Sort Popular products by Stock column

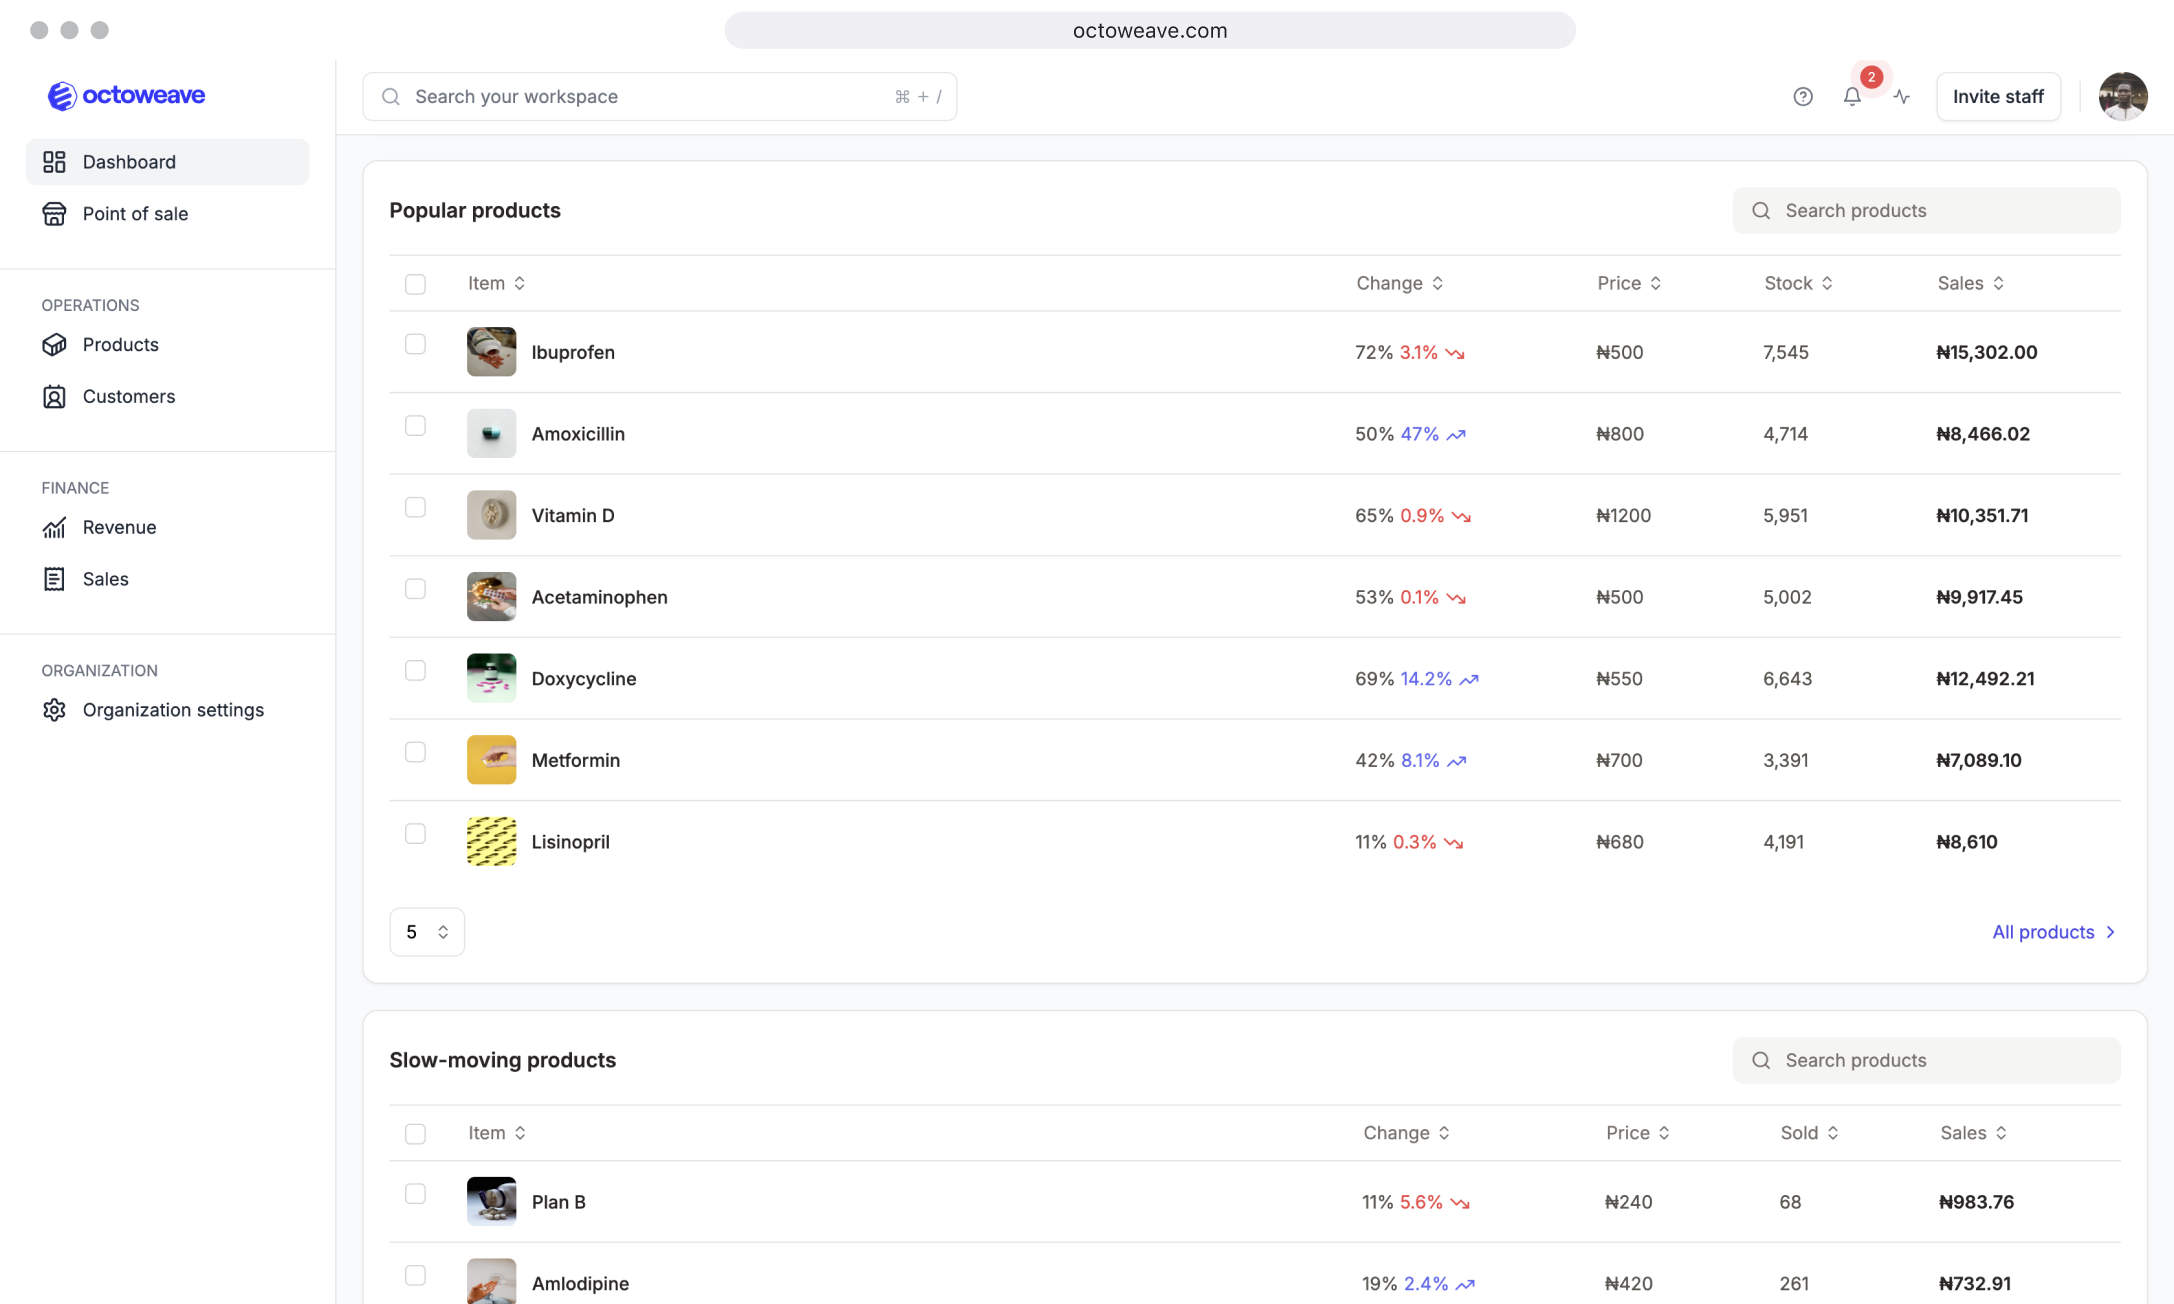point(1798,283)
